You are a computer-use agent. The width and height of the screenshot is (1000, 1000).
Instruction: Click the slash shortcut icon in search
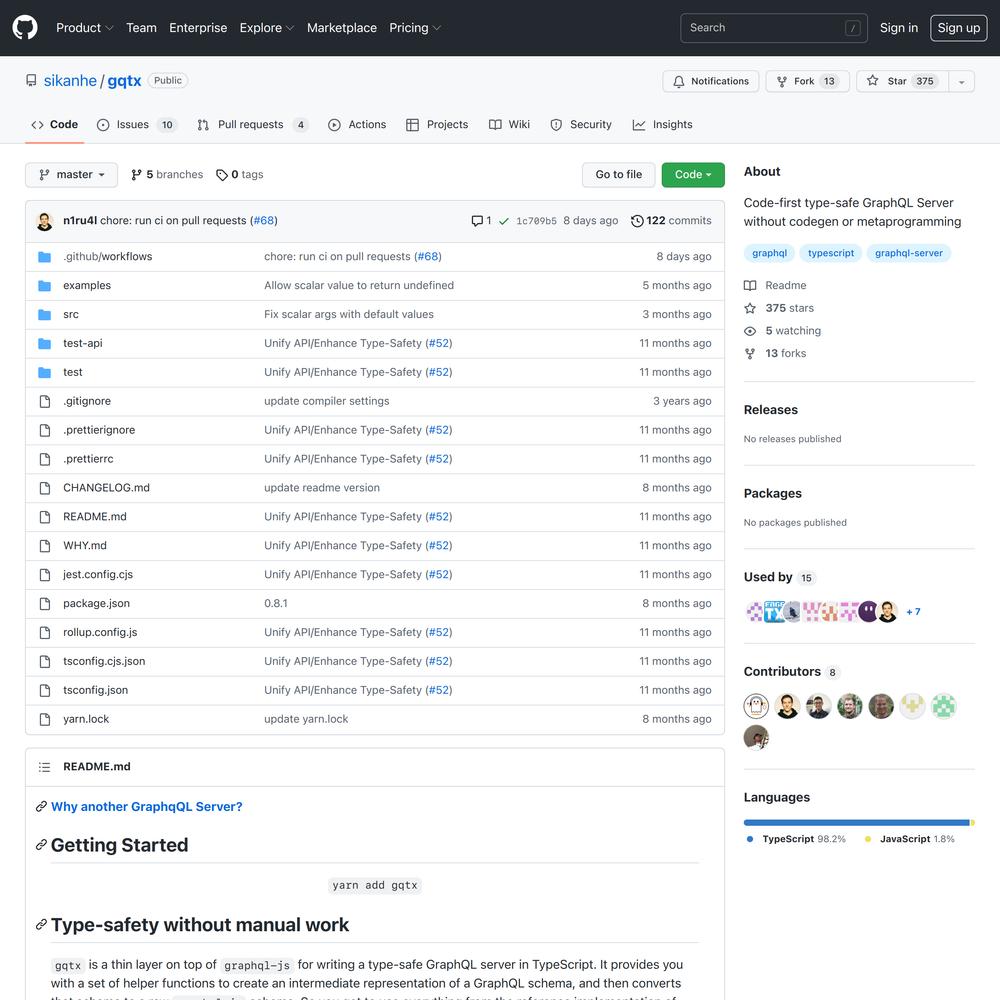[x=853, y=28]
